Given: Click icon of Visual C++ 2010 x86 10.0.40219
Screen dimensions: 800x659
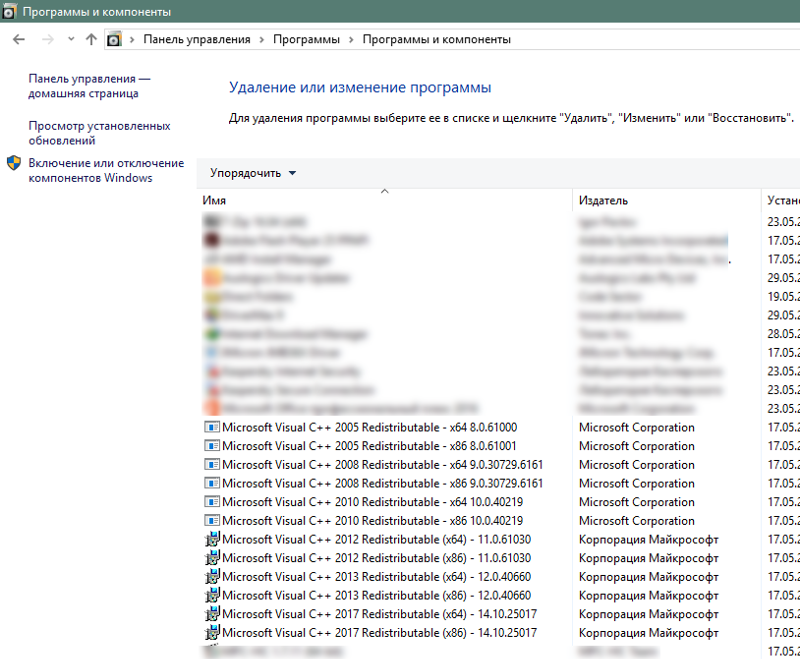Looking at the screenshot, I should [212, 521].
